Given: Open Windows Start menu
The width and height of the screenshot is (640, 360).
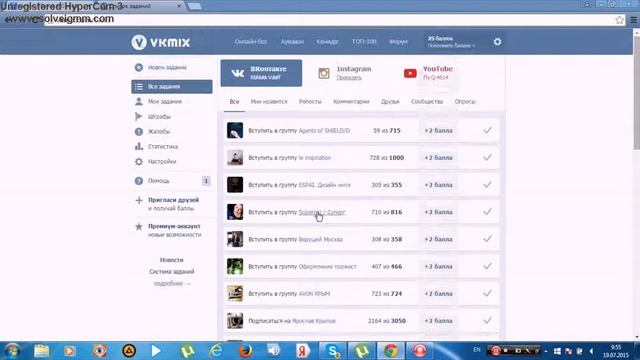Looking at the screenshot, I should click(x=12, y=351).
